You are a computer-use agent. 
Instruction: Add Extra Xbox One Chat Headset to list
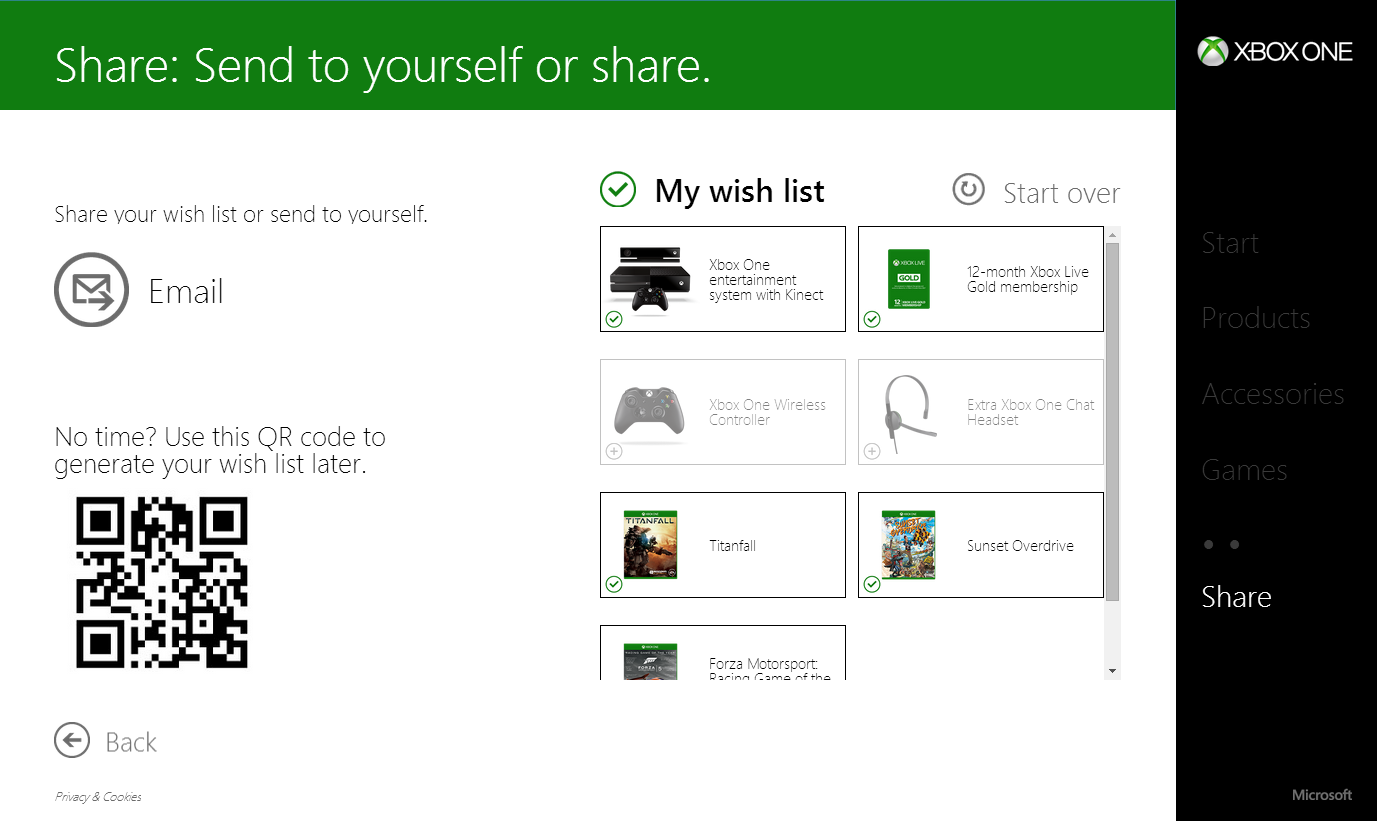[x=872, y=452]
